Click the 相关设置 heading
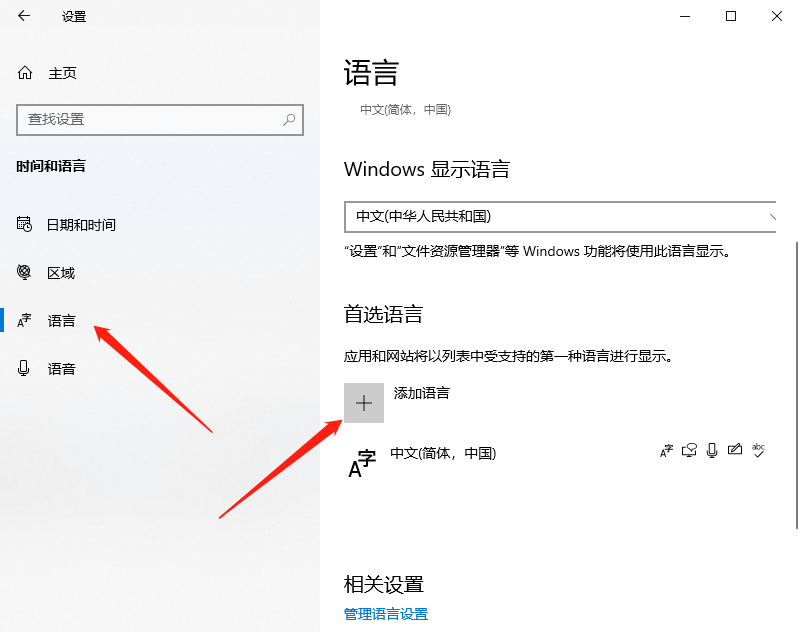 [x=384, y=585]
